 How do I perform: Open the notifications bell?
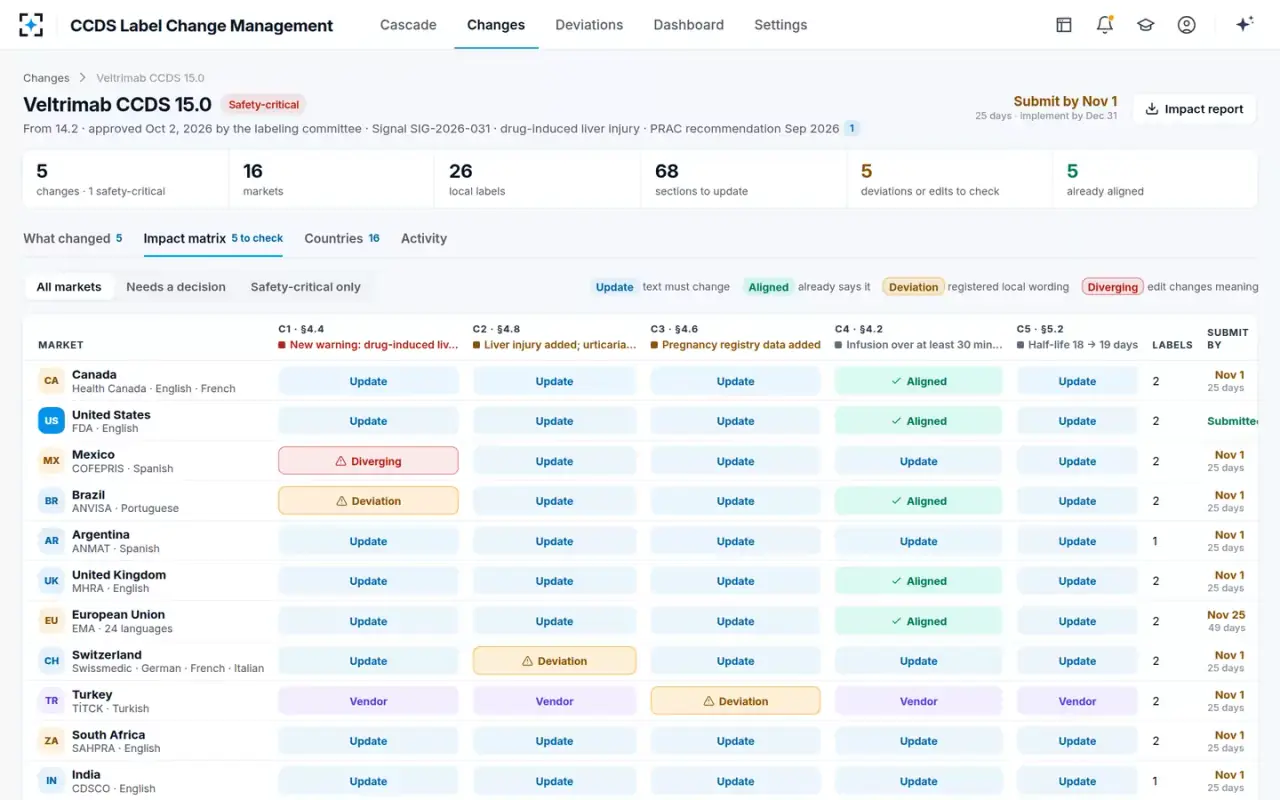(x=1105, y=25)
